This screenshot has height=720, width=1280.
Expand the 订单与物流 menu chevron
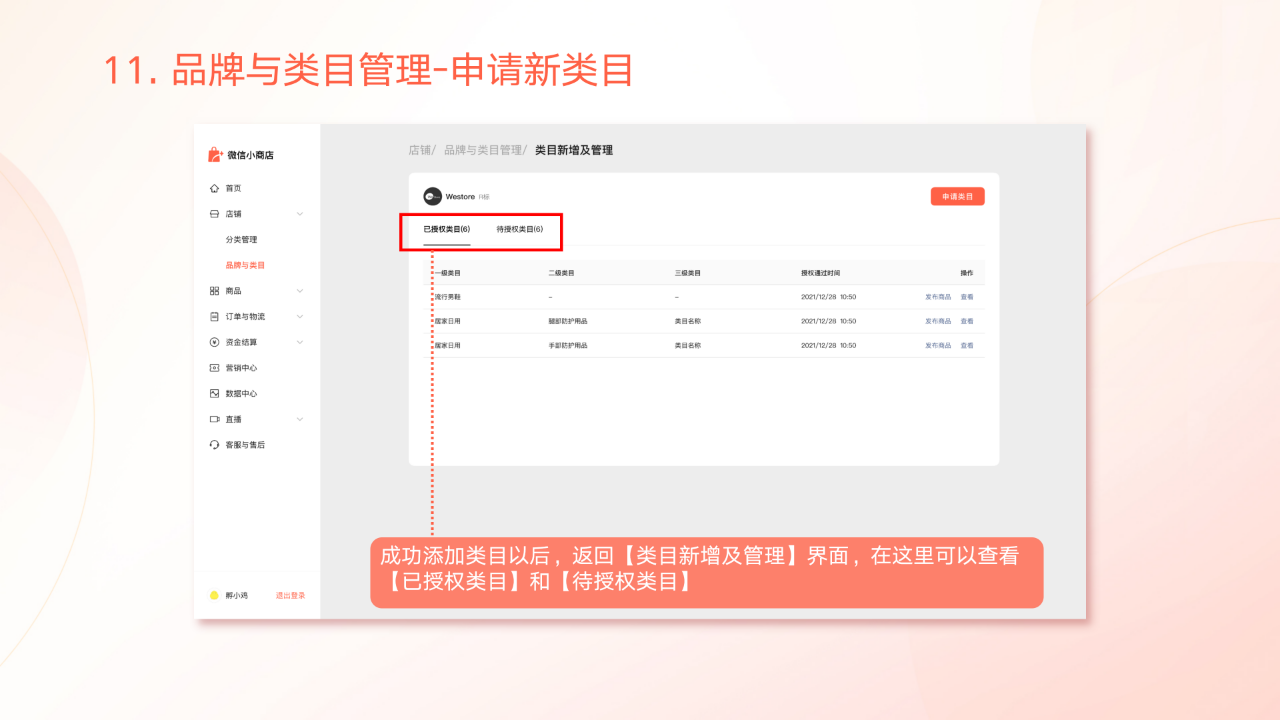point(299,316)
